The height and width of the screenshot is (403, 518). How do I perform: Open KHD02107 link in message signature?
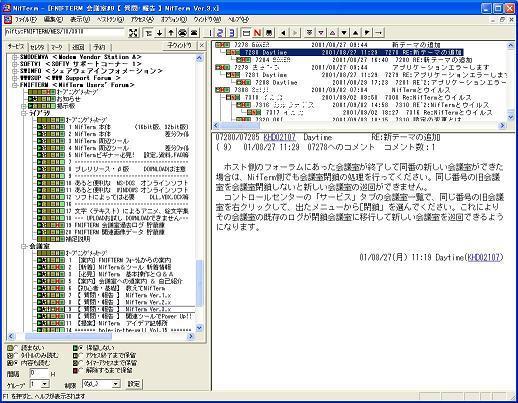point(483,257)
